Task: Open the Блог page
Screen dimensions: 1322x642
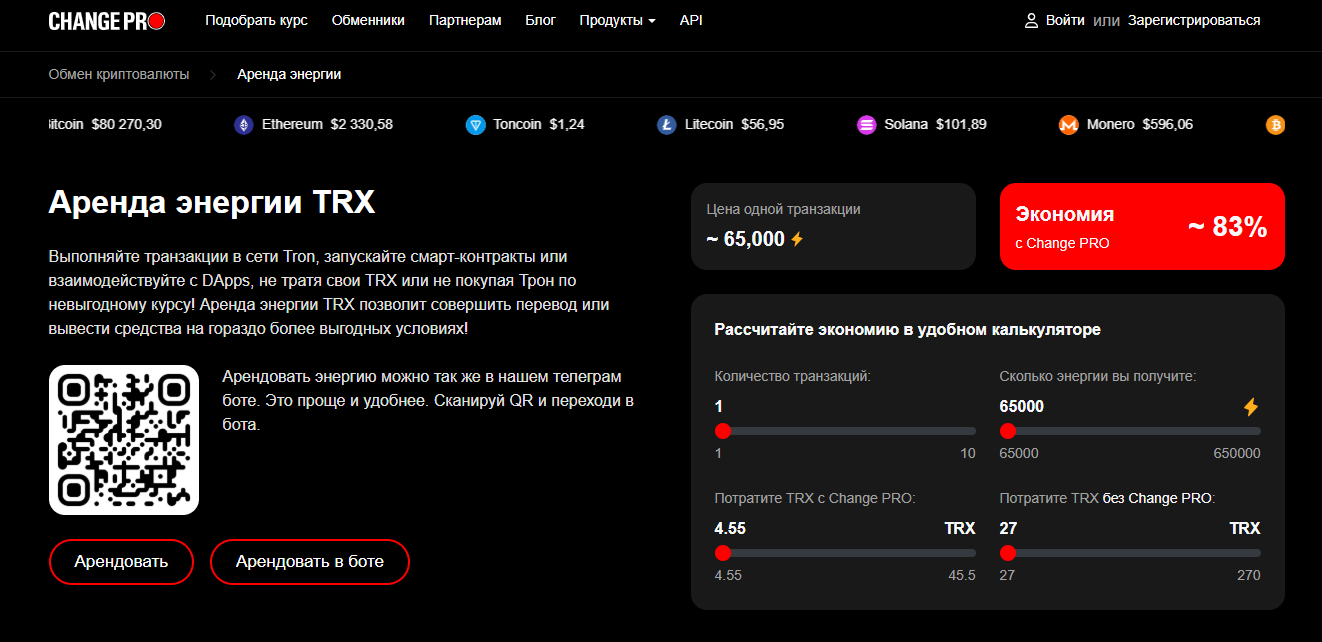Action: [540, 20]
